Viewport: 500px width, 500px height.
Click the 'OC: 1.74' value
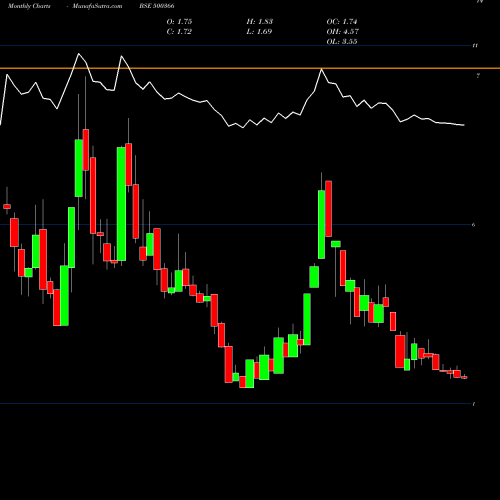[342, 22]
